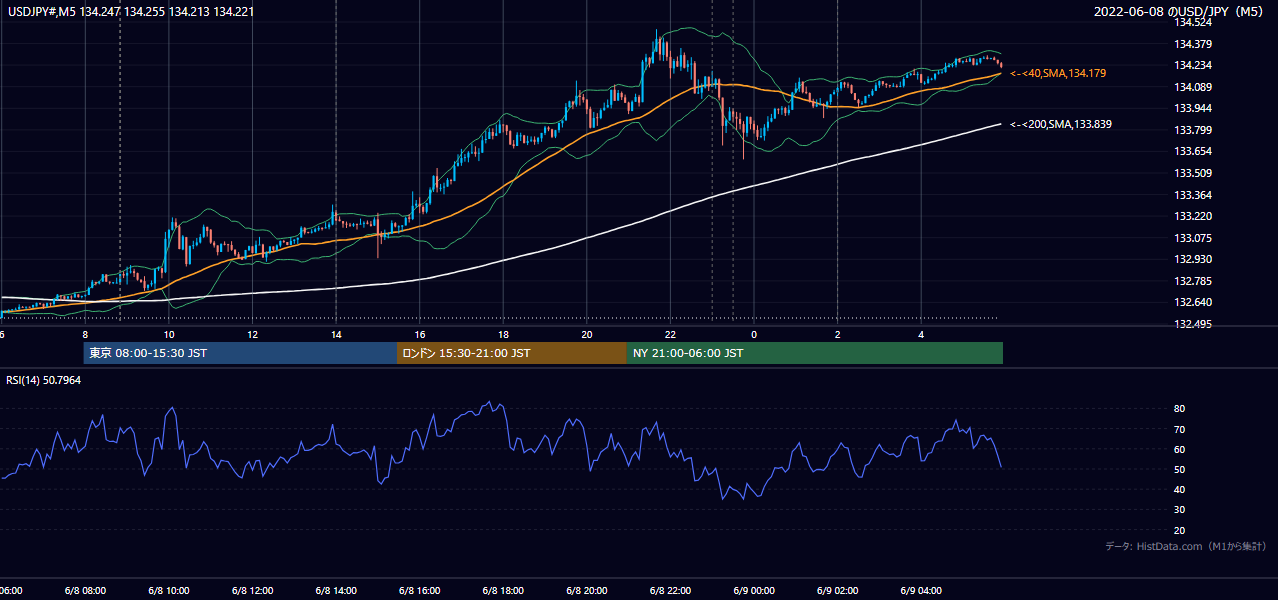Click the bottom date label 6/8 14:00
The width and height of the screenshot is (1278, 600).
(335, 591)
